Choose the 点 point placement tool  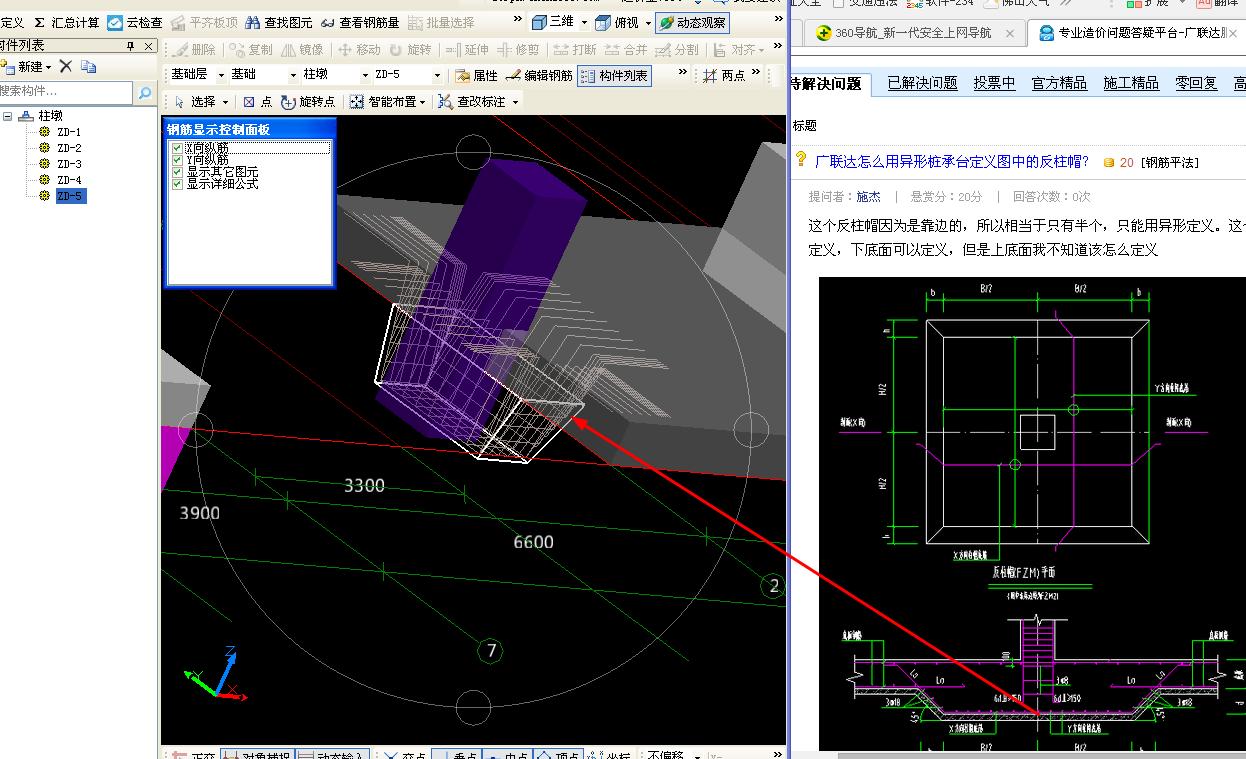[x=257, y=102]
